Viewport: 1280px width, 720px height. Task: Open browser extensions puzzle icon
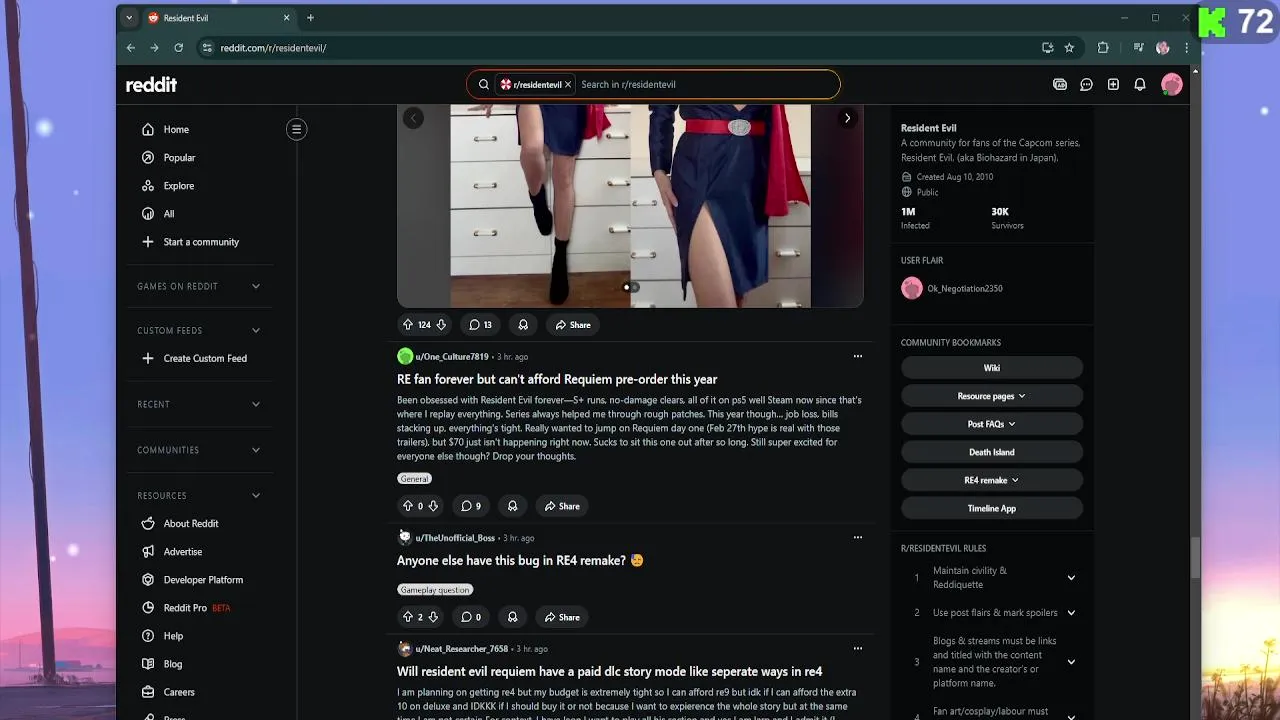(1103, 47)
